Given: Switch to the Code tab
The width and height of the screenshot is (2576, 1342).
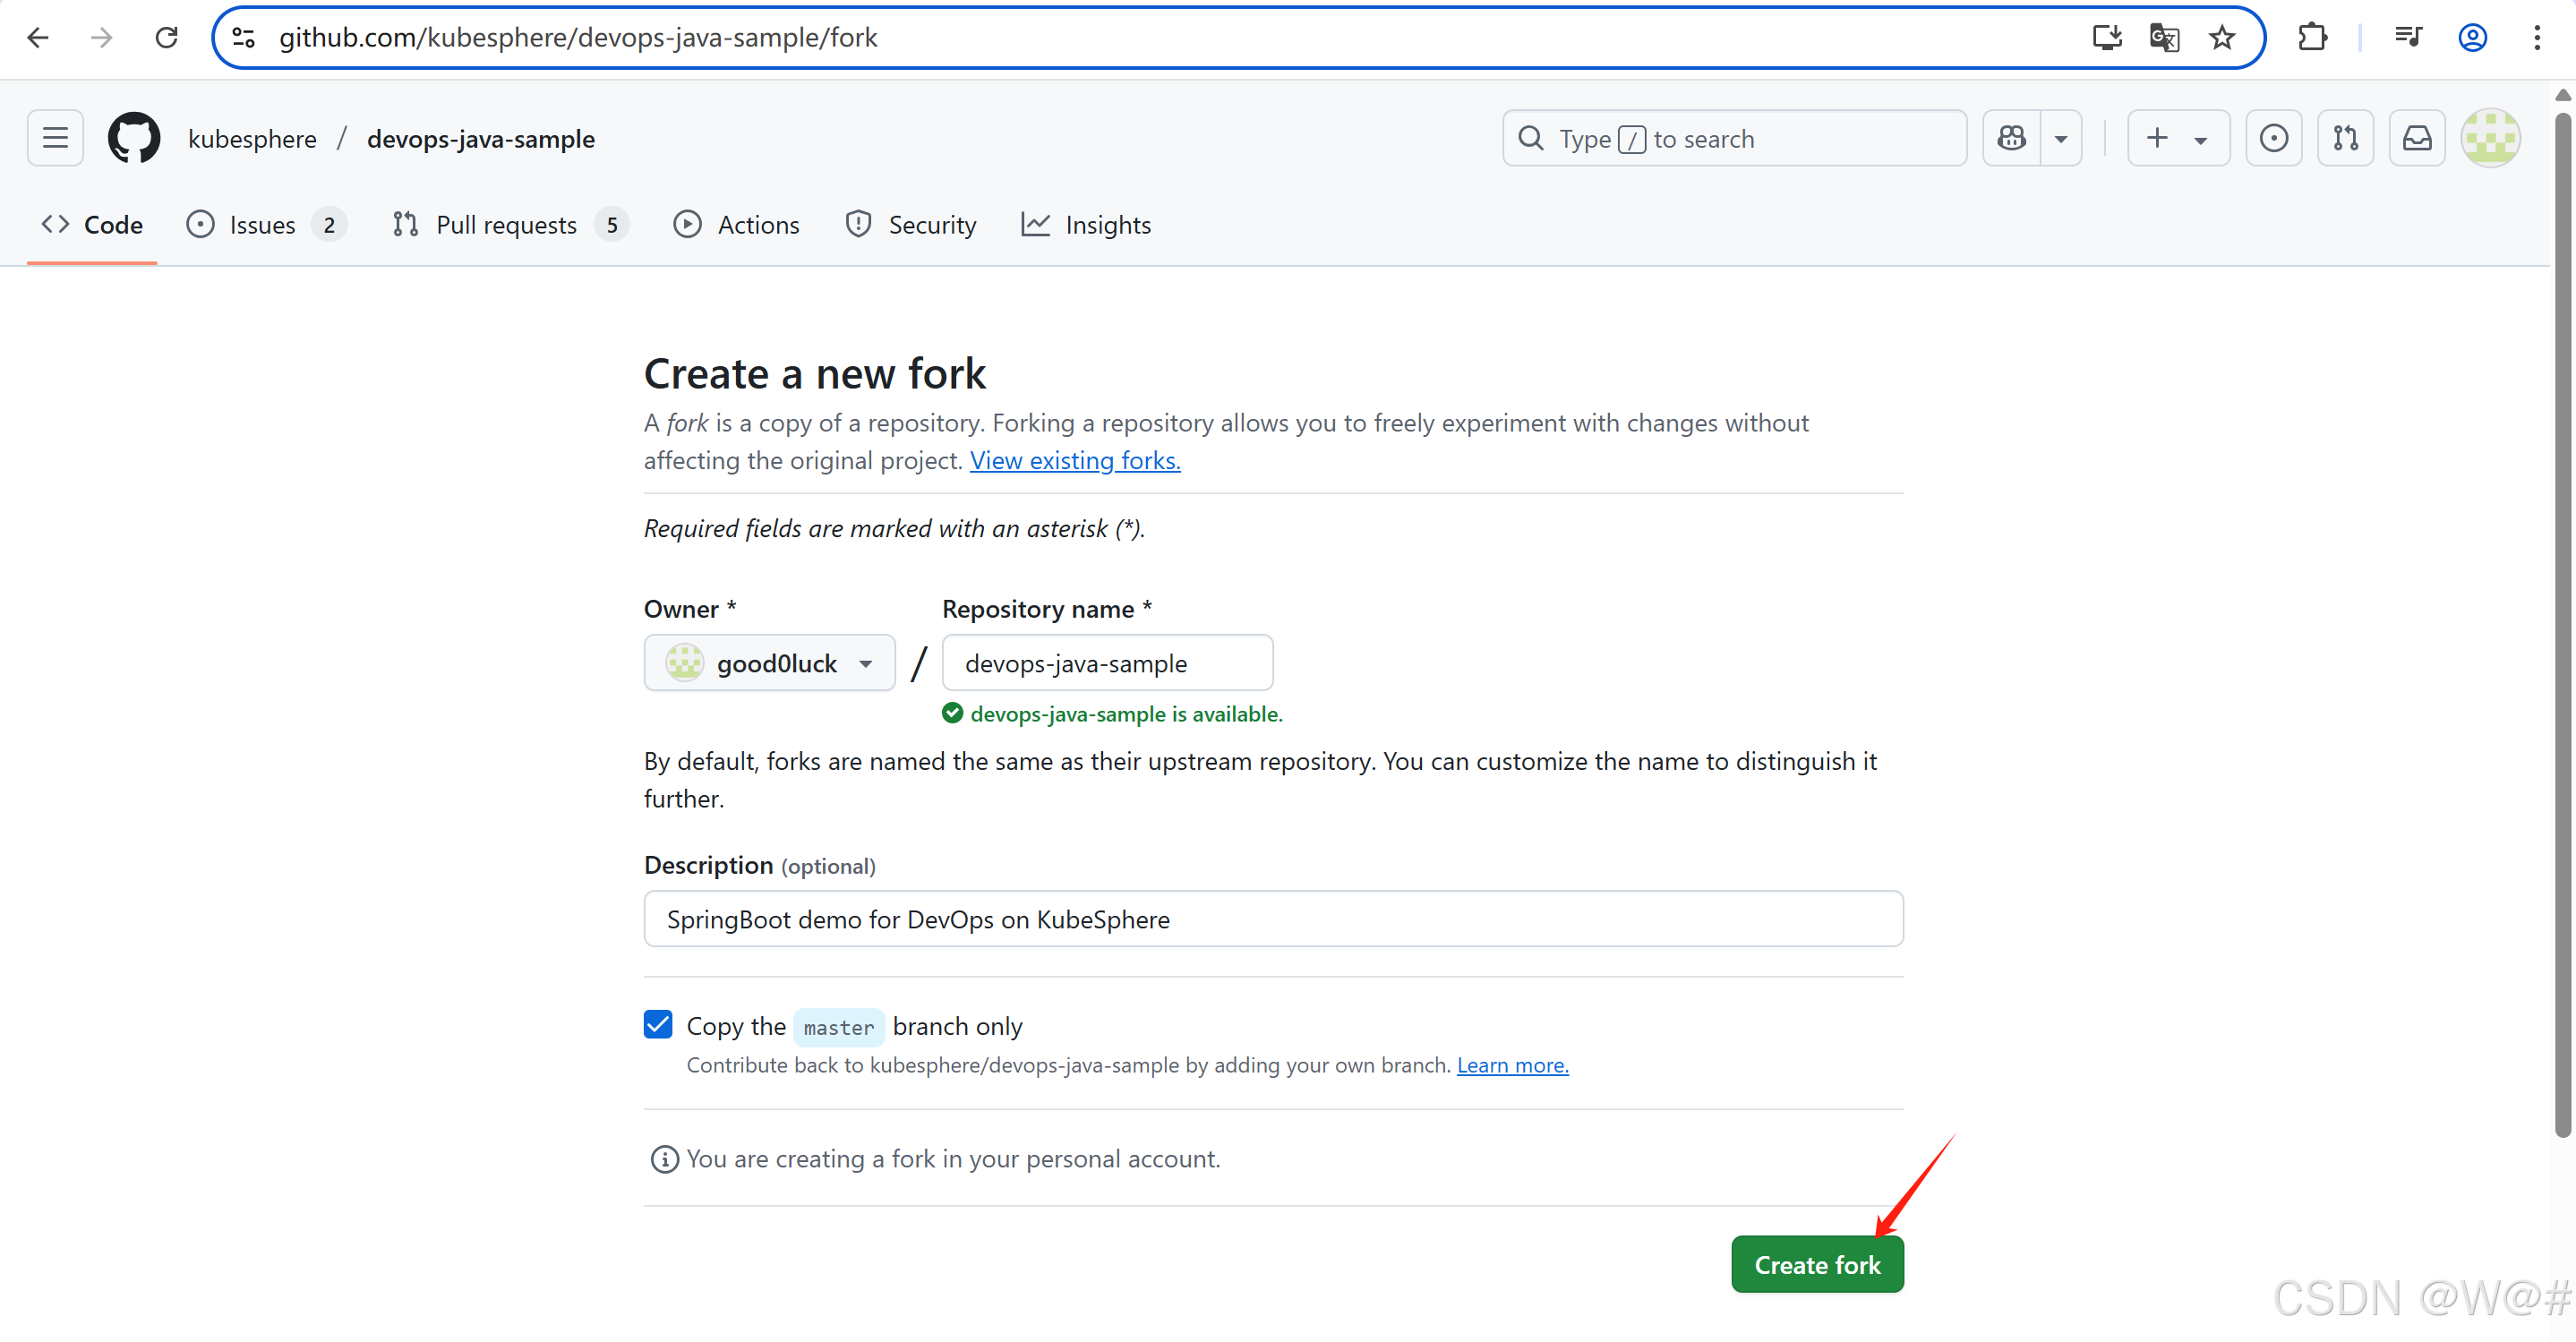Looking at the screenshot, I should point(92,225).
